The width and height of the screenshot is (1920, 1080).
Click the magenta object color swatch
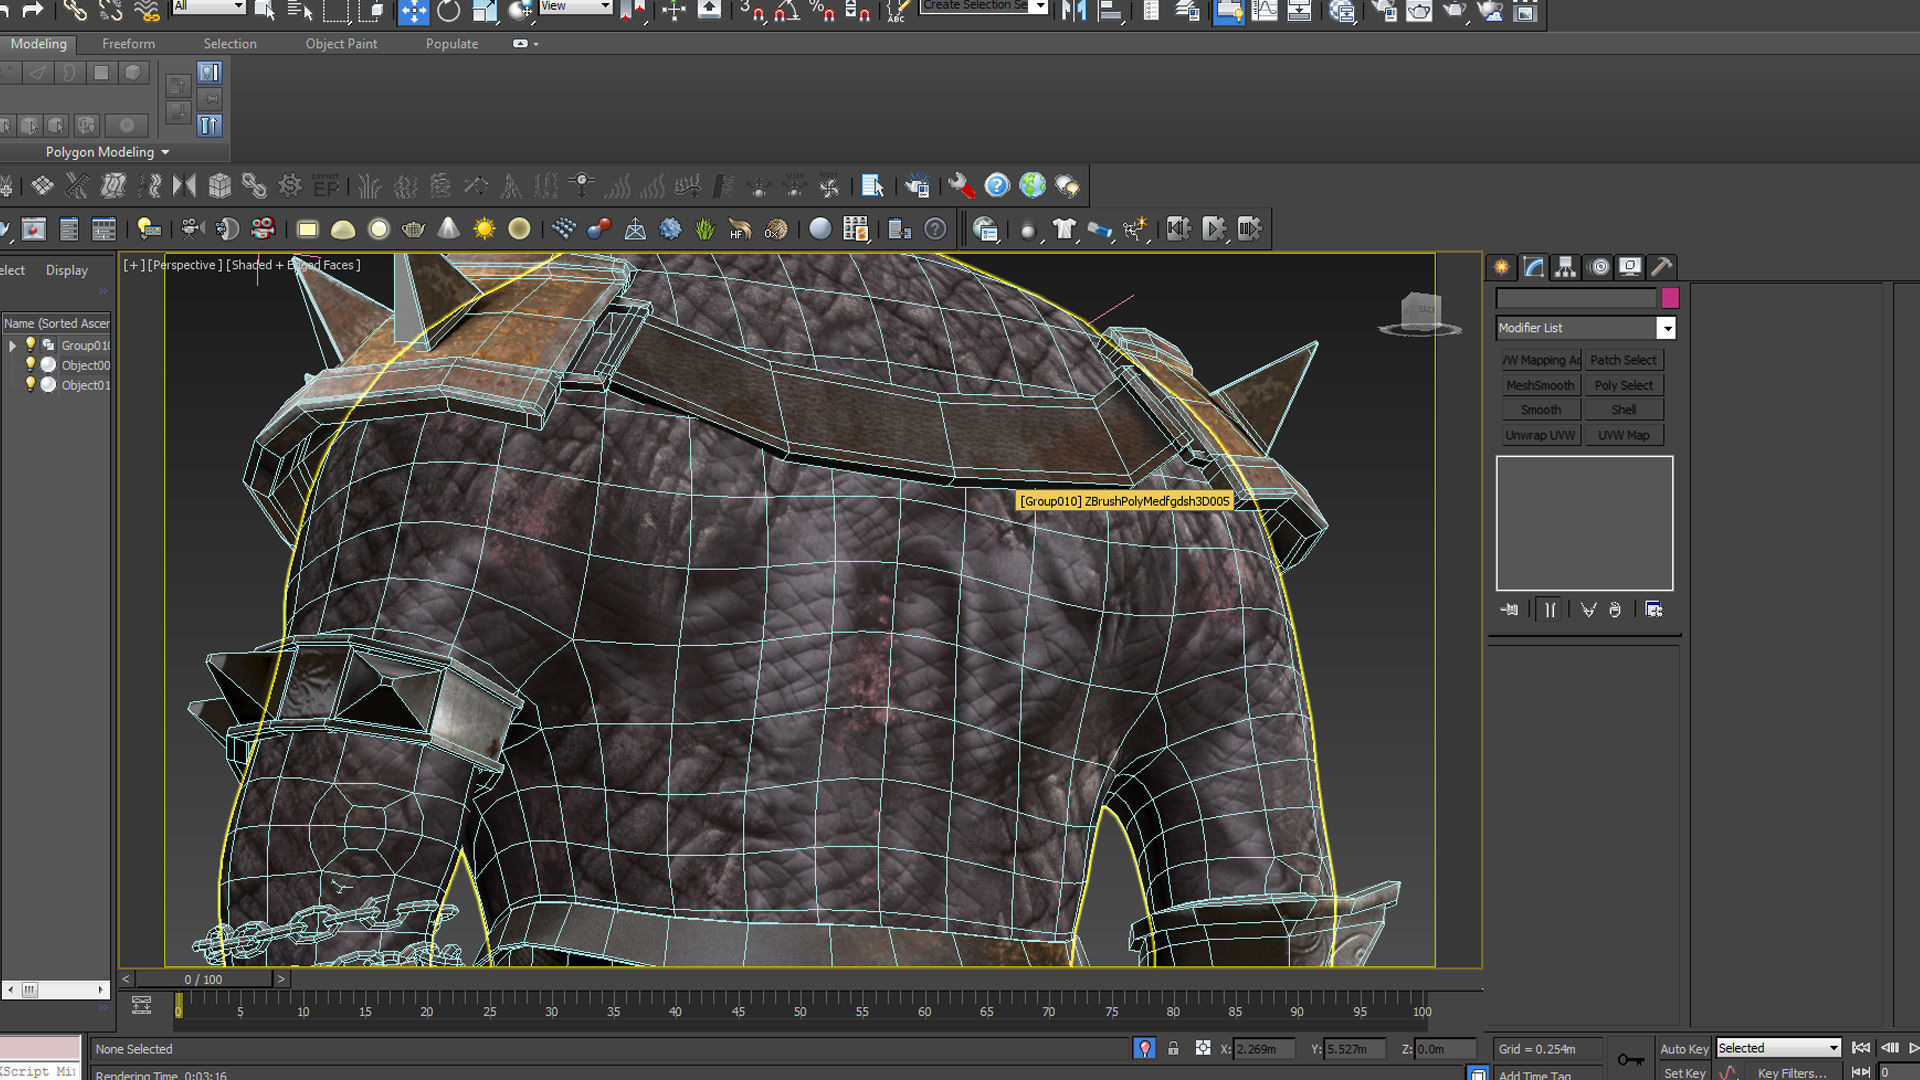1670,298
